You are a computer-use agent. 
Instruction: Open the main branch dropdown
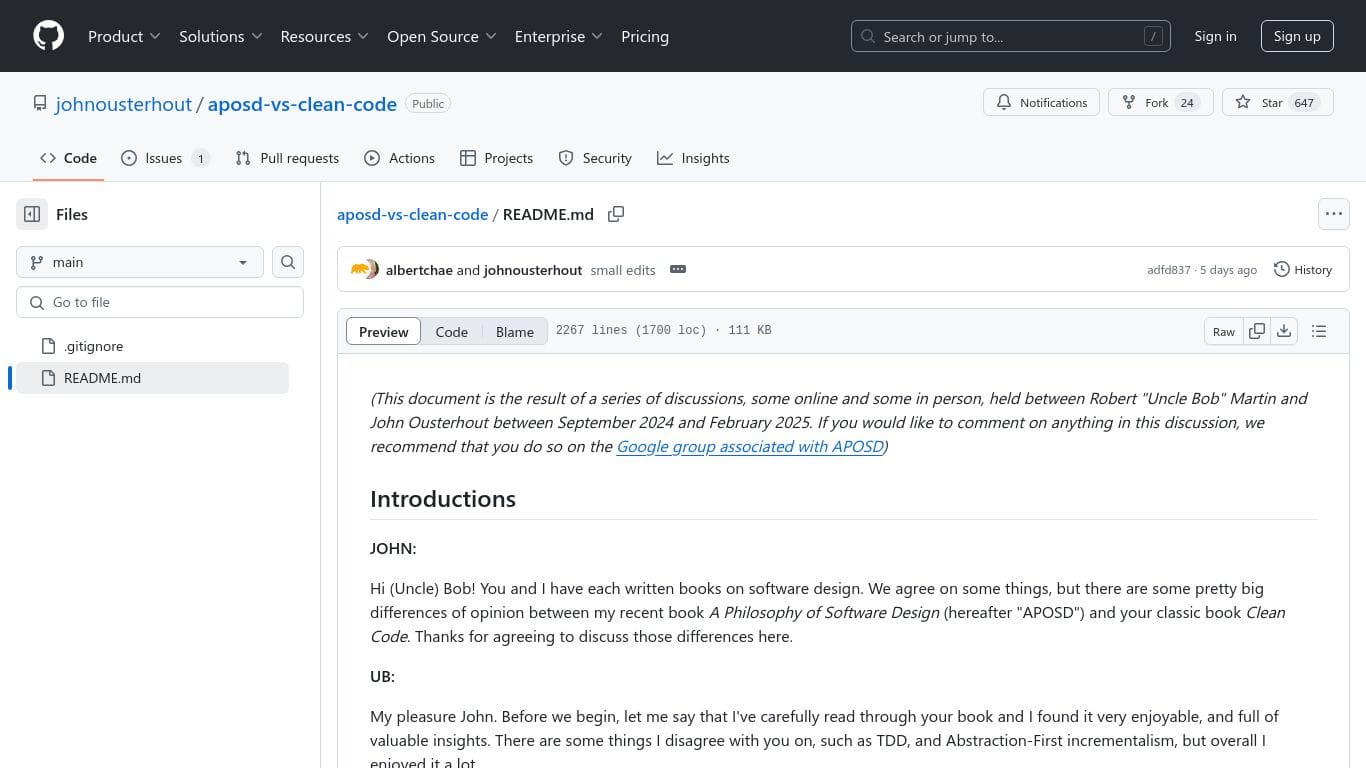(140, 262)
